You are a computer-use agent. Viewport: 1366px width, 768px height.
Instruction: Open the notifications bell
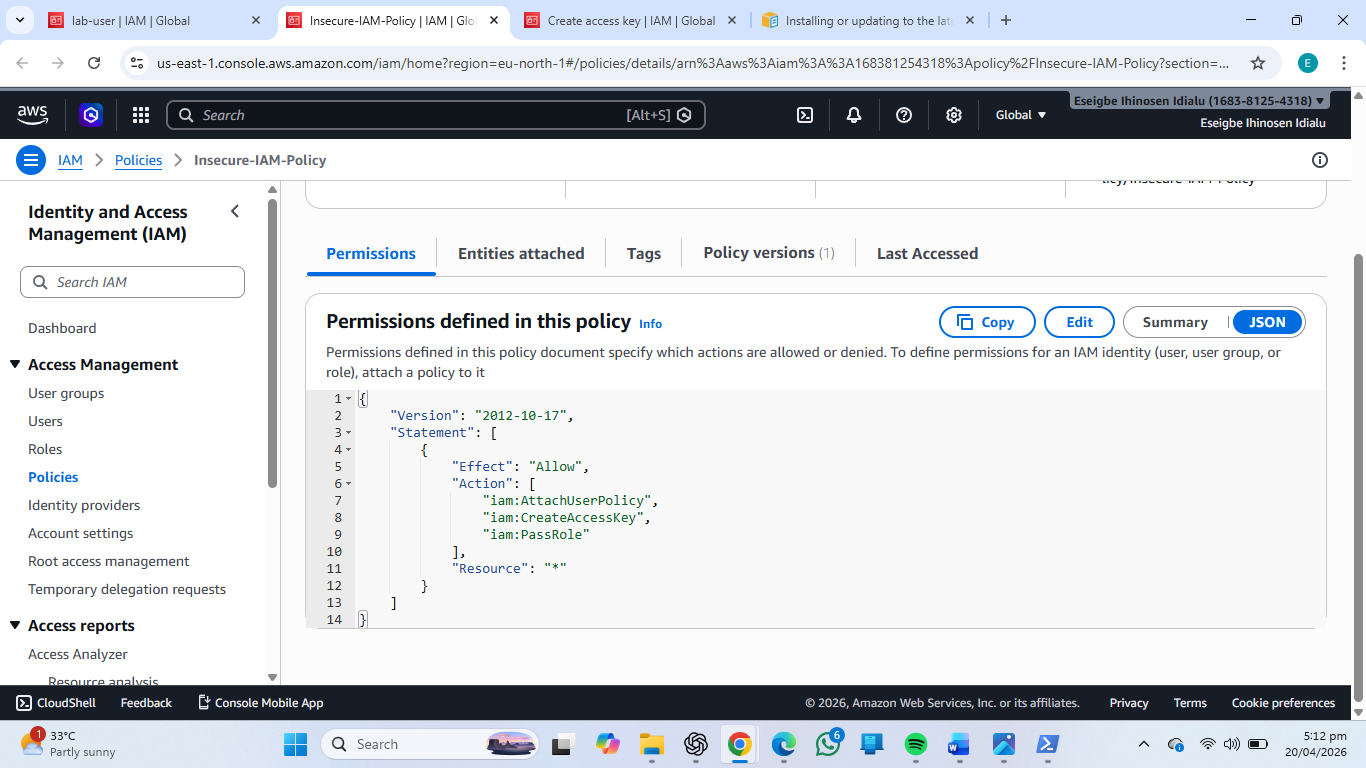tap(854, 115)
